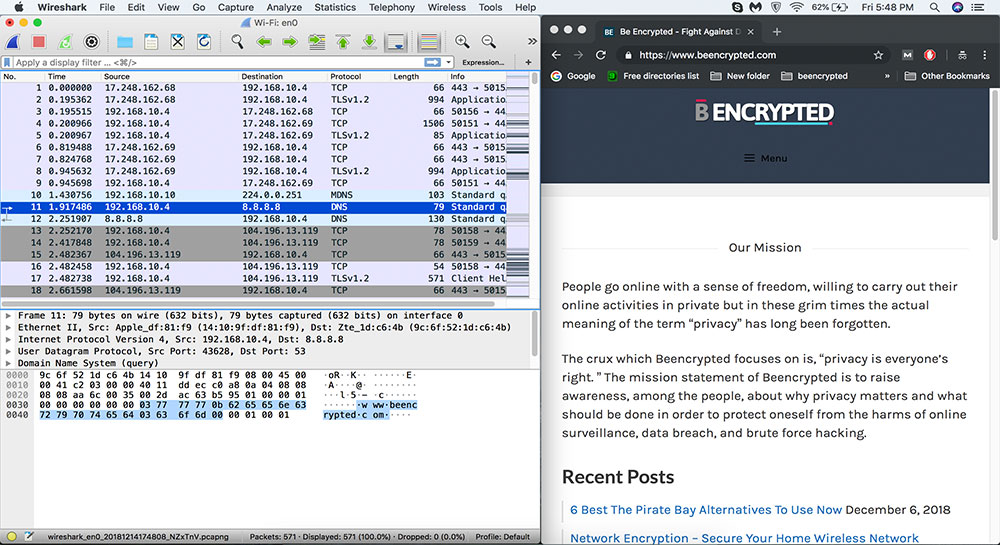Jump to the last packet icon
This screenshot has width=1000, height=545.
coord(369,42)
